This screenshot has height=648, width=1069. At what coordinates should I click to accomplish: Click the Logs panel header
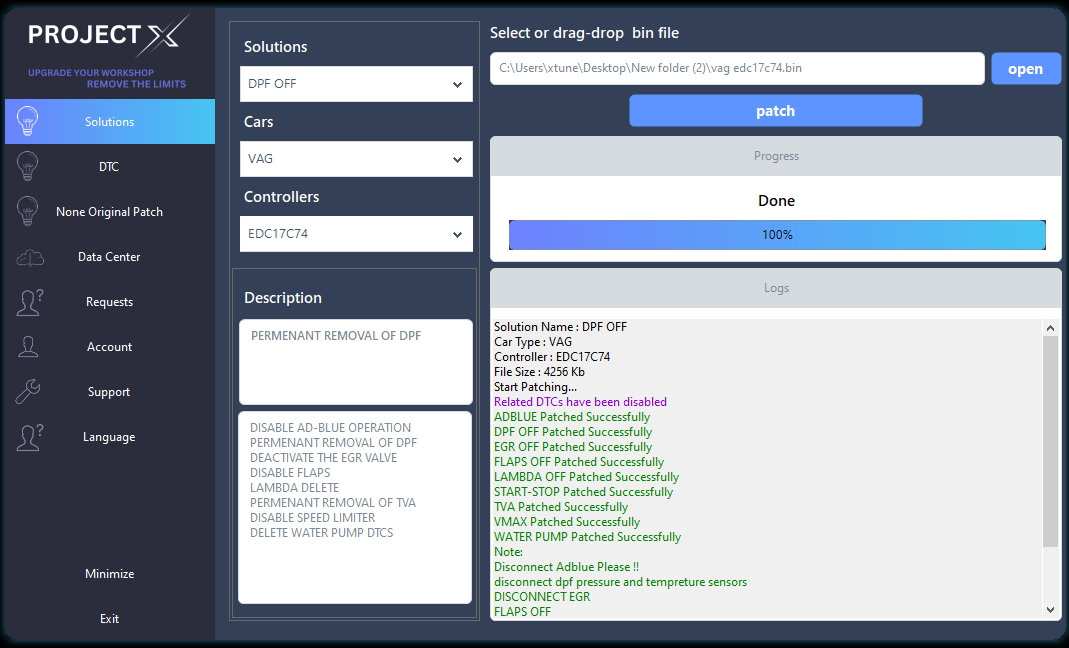776,288
